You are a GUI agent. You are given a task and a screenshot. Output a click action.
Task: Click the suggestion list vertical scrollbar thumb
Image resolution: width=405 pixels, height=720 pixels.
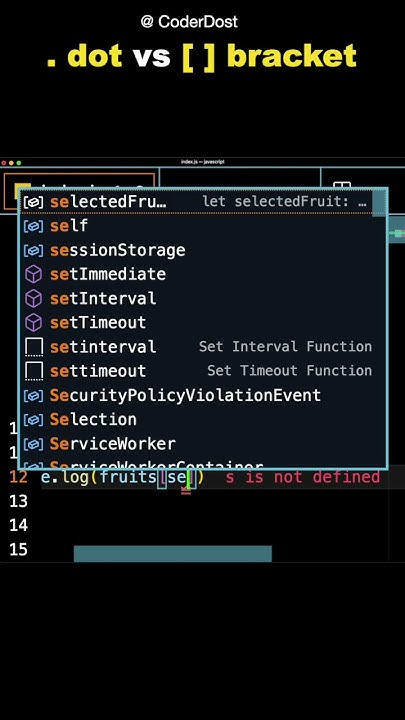coord(379,202)
